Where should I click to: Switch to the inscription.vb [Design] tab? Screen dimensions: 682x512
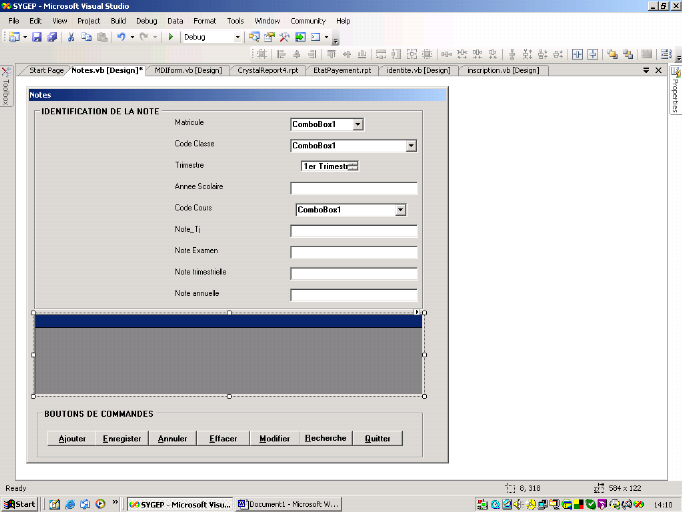pos(503,71)
